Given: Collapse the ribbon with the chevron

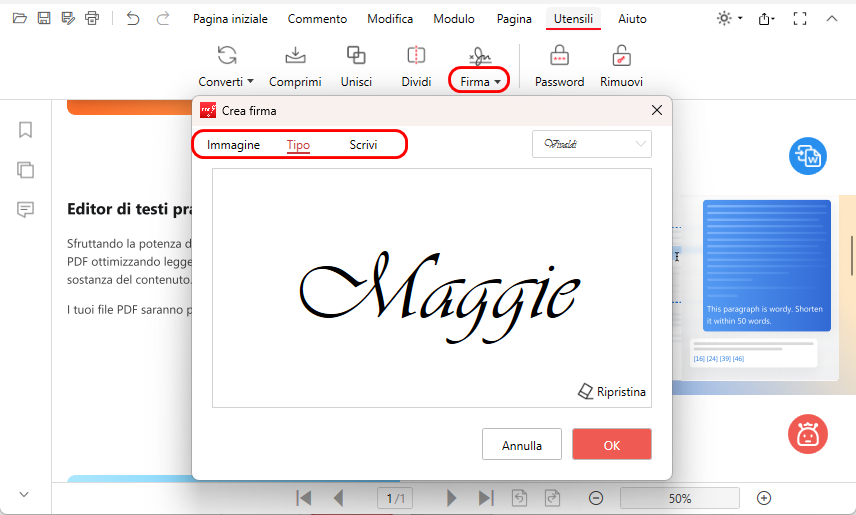Looking at the screenshot, I should point(831,19).
